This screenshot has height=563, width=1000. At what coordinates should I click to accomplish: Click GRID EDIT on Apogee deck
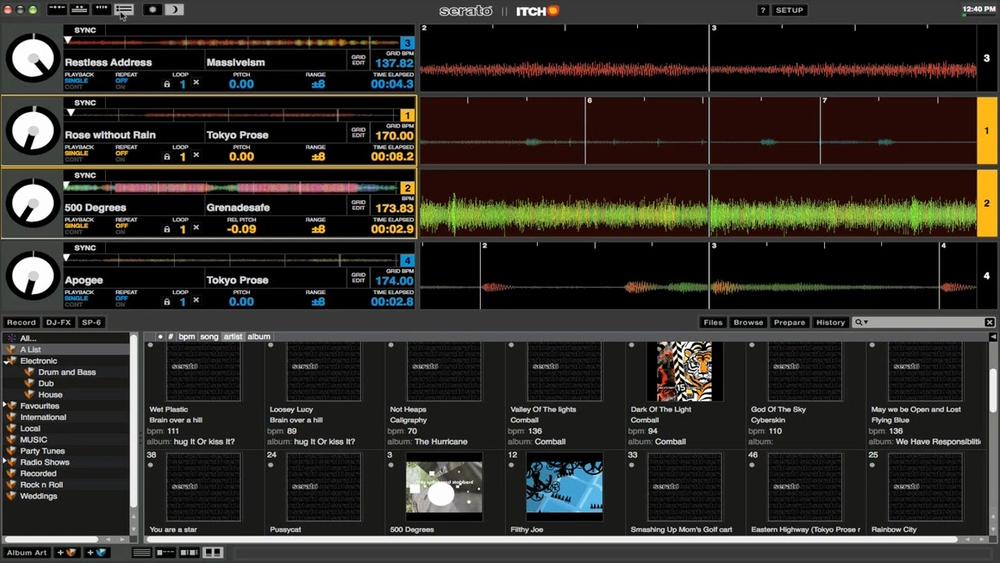click(x=358, y=278)
